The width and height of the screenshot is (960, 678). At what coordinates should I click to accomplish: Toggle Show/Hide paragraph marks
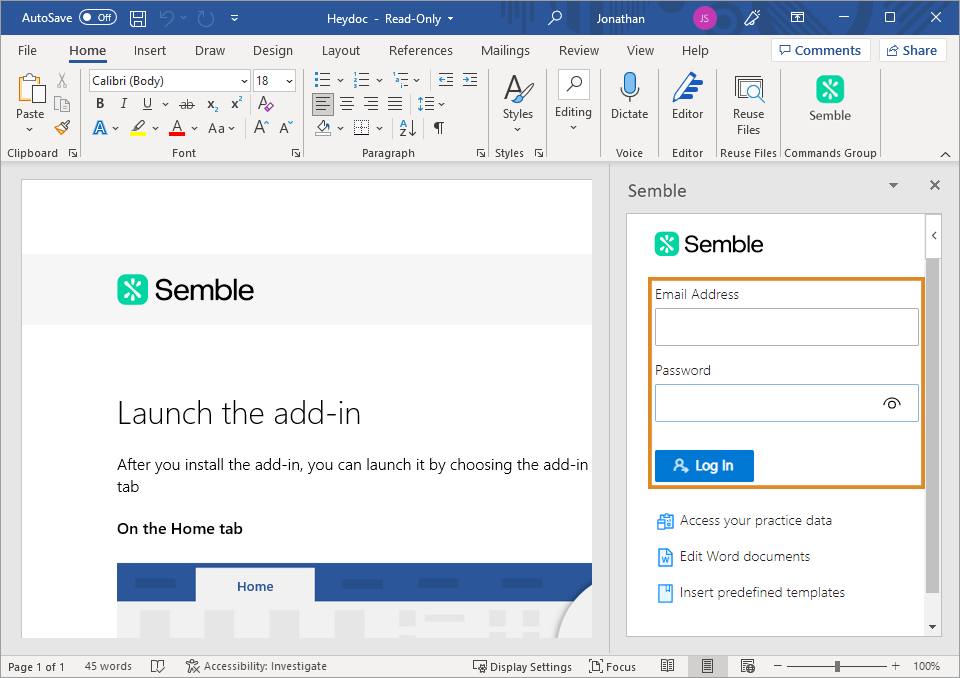(439, 127)
